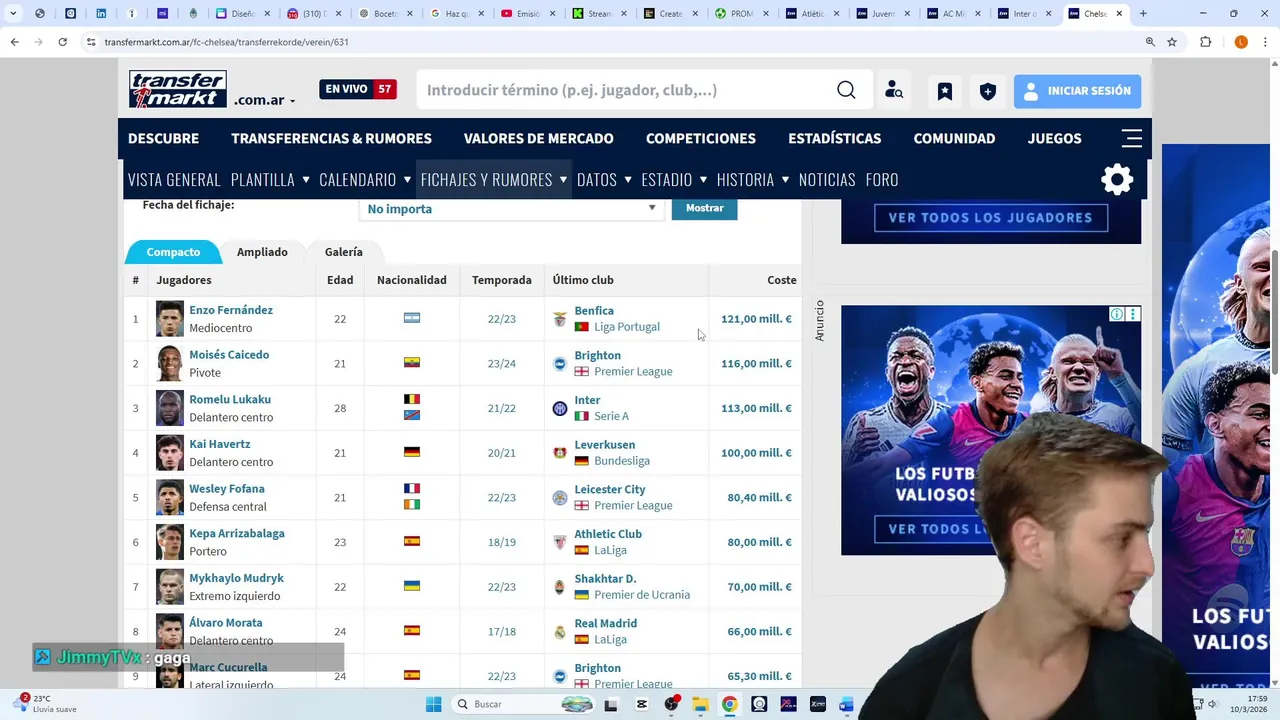The height and width of the screenshot is (720, 1280).
Task: Open a new browser tab
Action: tap(1143, 14)
